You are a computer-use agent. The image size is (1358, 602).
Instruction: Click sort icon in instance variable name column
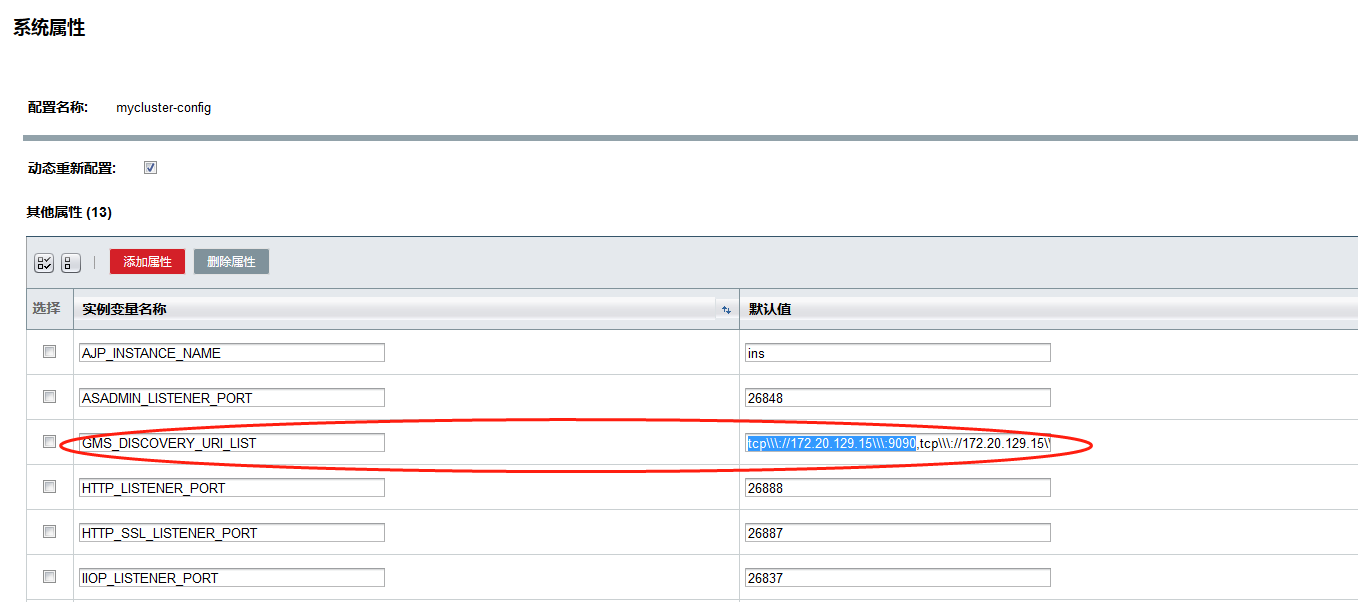tap(726, 310)
